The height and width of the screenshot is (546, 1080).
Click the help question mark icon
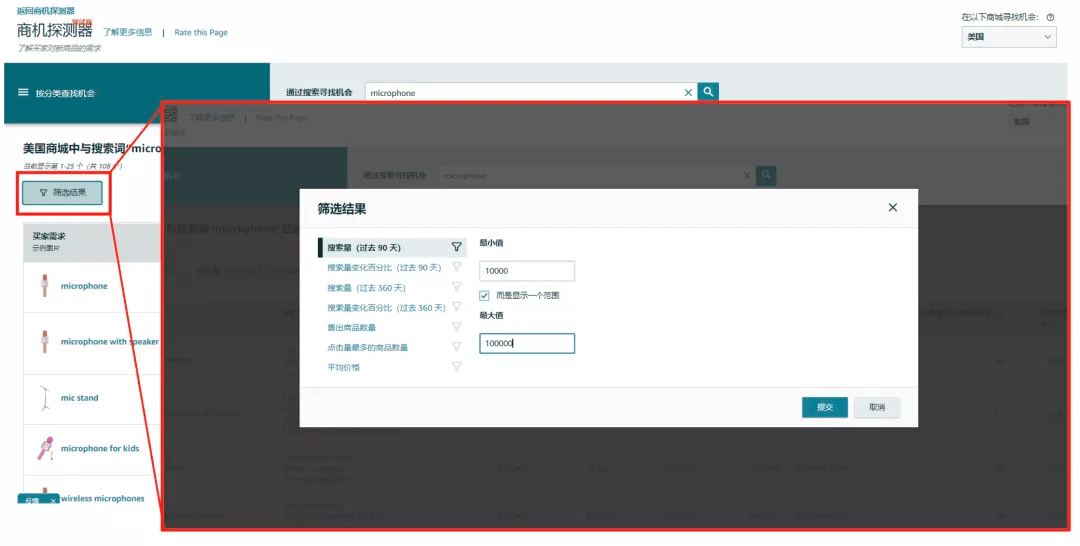pyautogui.click(x=1050, y=17)
